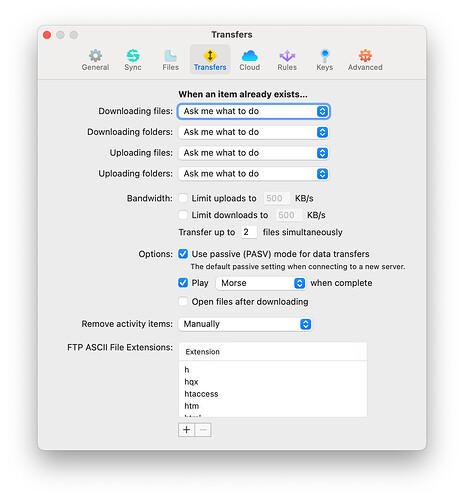Open the General preferences gear icon
This screenshot has height=500, width=464.
95,56
